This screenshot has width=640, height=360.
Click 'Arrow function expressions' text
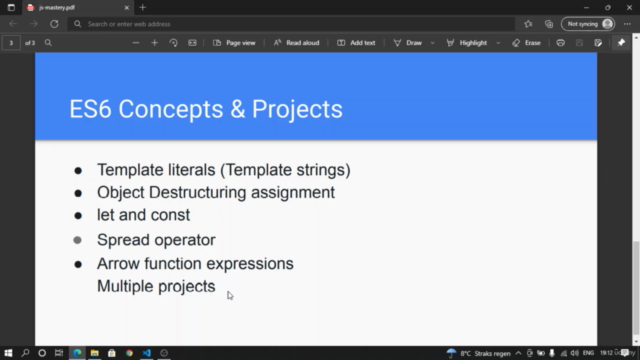195,264
